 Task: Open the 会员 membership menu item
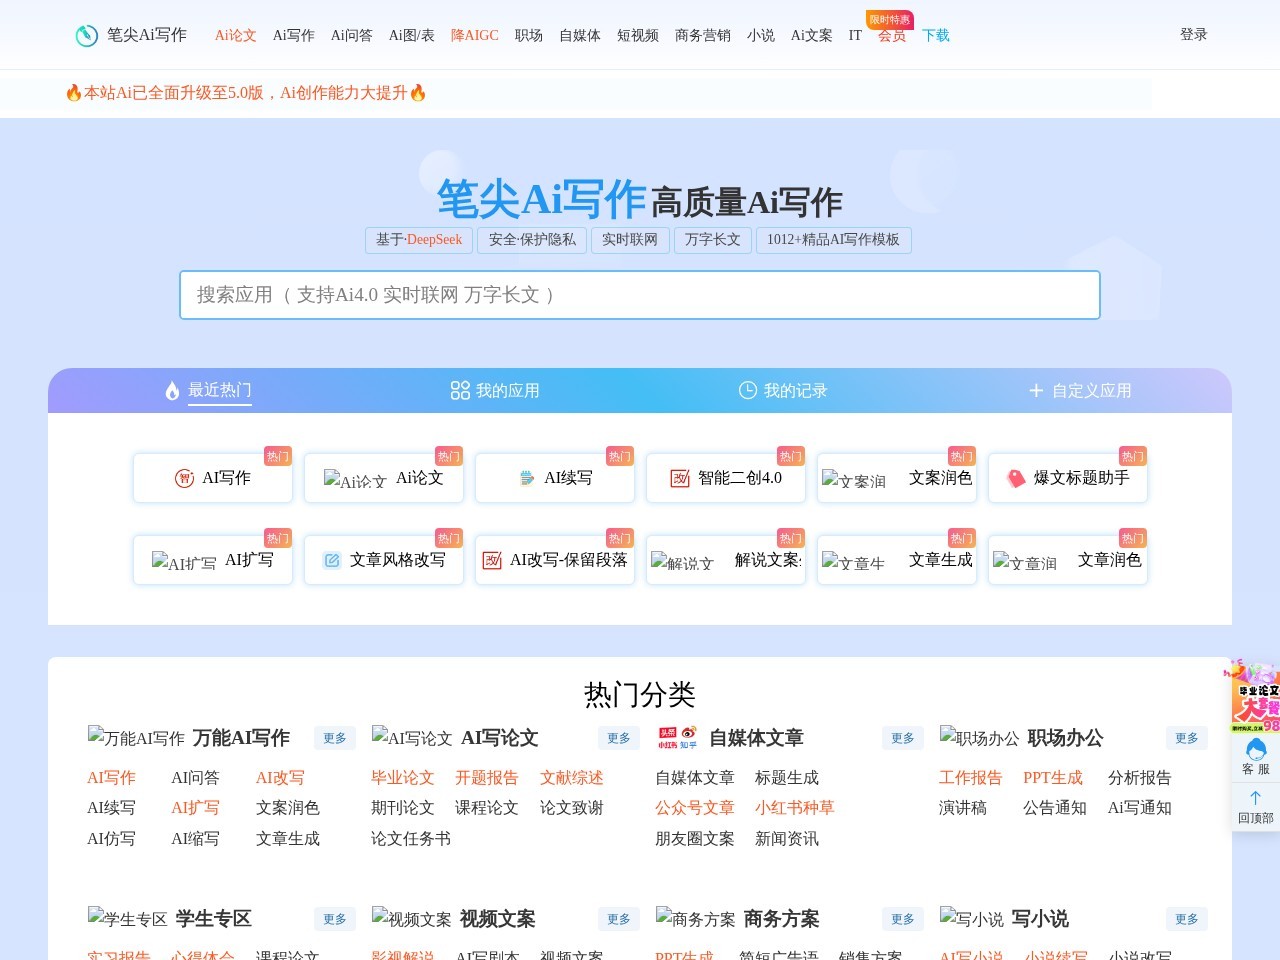892,35
